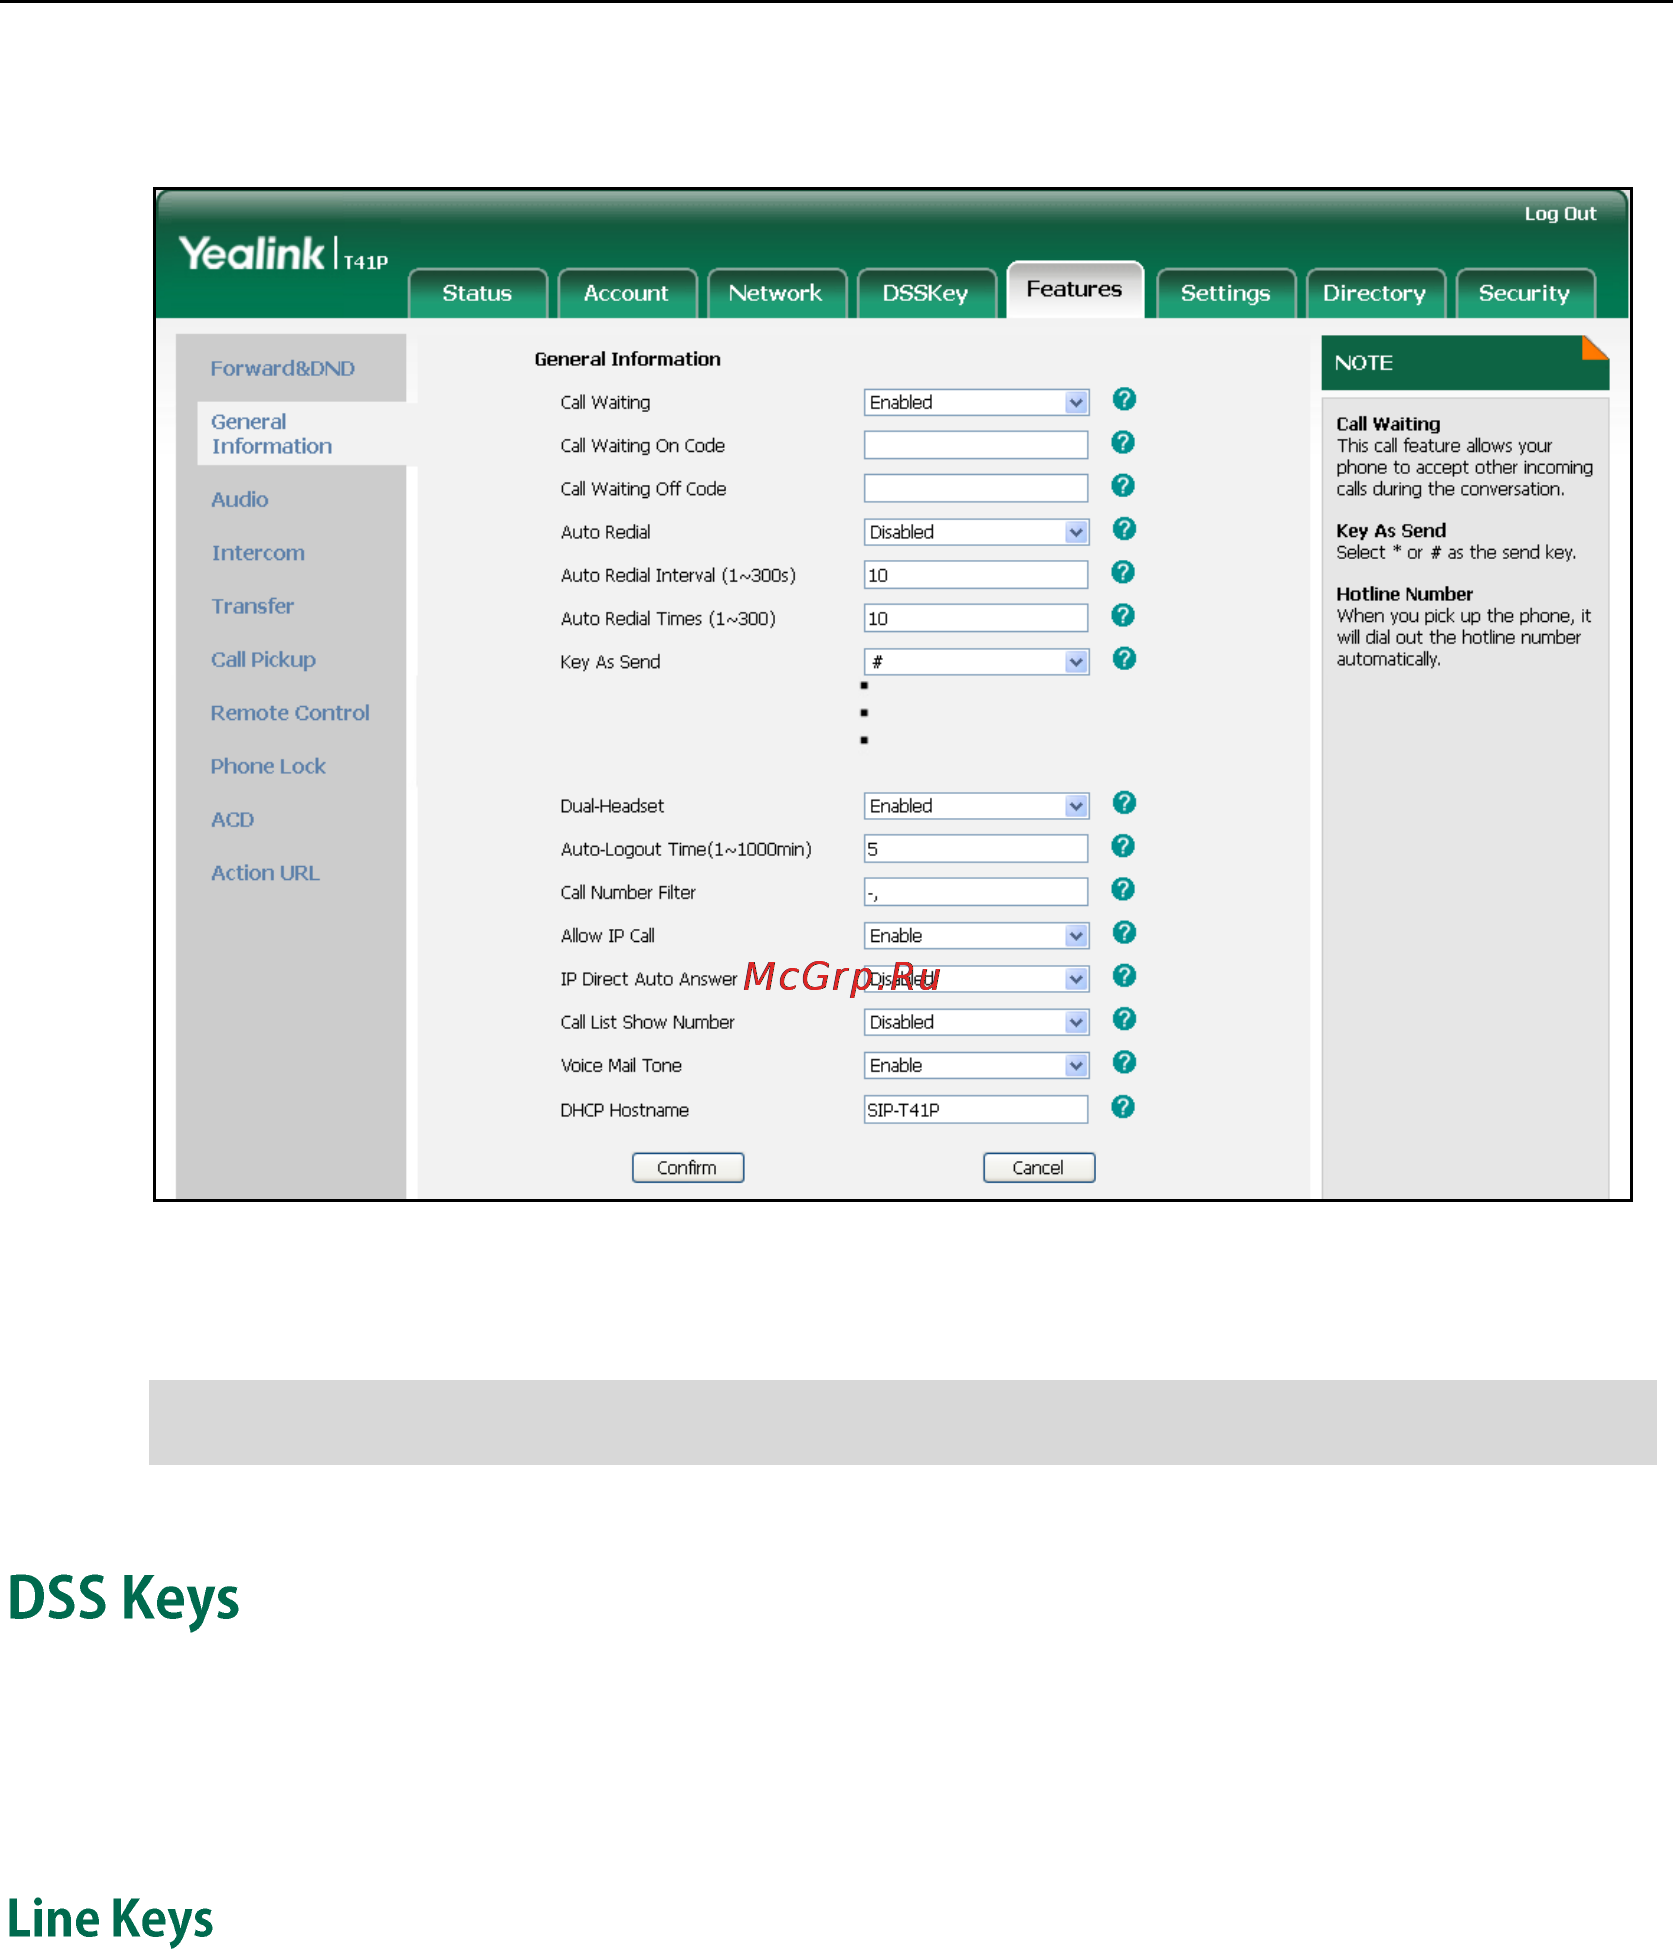Open Audio in the sidebar
Viewport: 1673px width, 1950px height.
(240, 499)
